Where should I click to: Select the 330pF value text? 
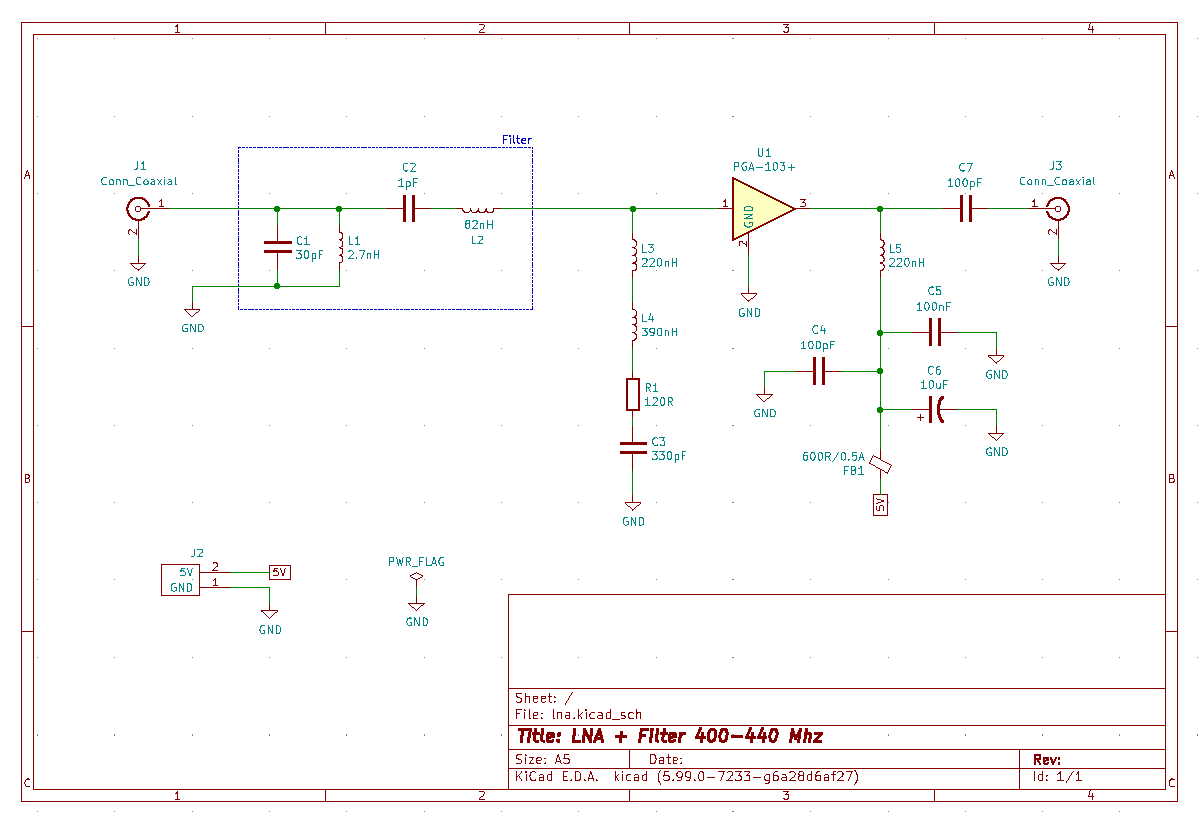tap(669, 455)
